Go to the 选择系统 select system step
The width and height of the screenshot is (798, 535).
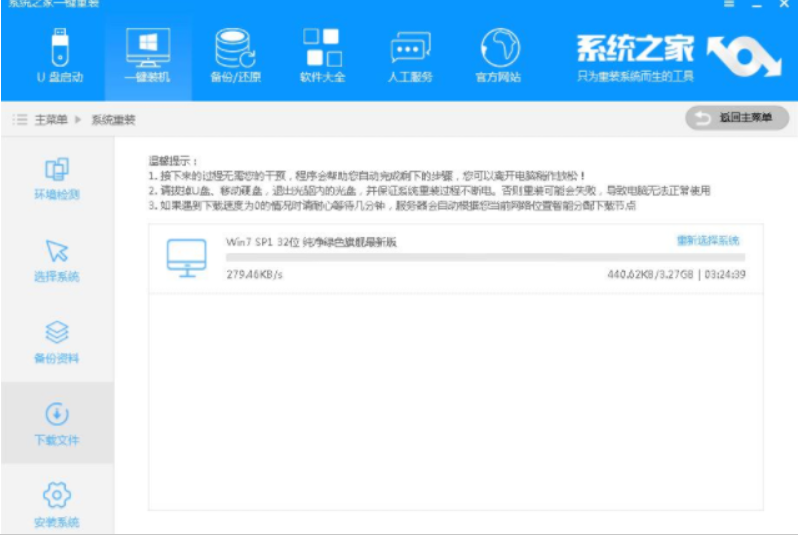click(x=57, y=261)
